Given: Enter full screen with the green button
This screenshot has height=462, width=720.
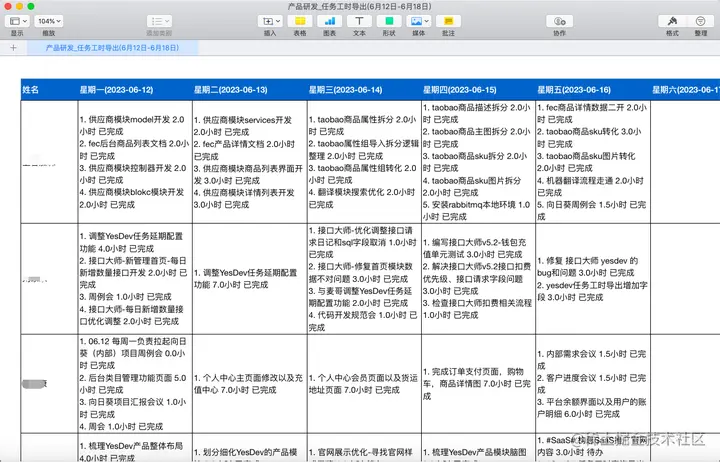Looking at the screenshot, I should [31, 6].
